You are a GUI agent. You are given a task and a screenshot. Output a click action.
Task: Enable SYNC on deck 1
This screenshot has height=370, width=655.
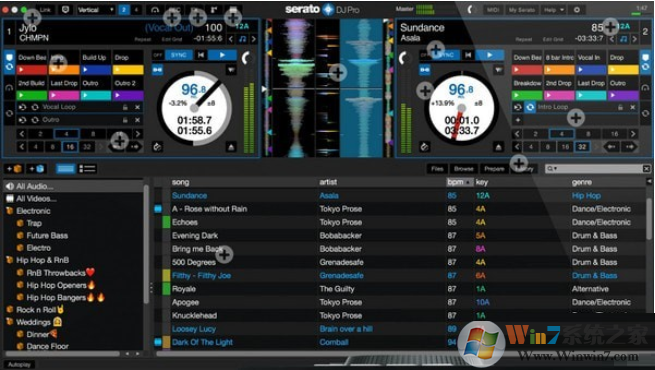(178, 55)
